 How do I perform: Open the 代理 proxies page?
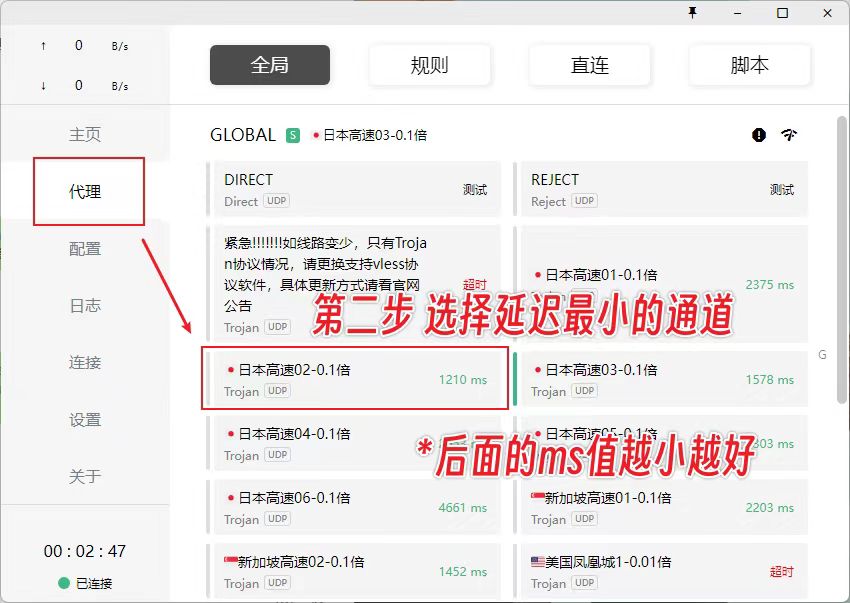pos(85,191)
